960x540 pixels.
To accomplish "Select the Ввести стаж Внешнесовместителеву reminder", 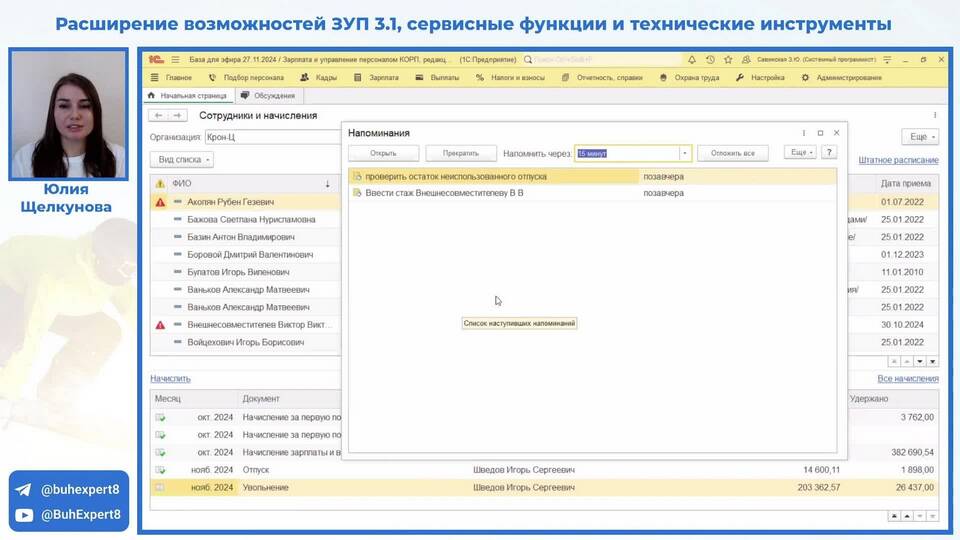I will pyautogui.click(x=445, y=193).
